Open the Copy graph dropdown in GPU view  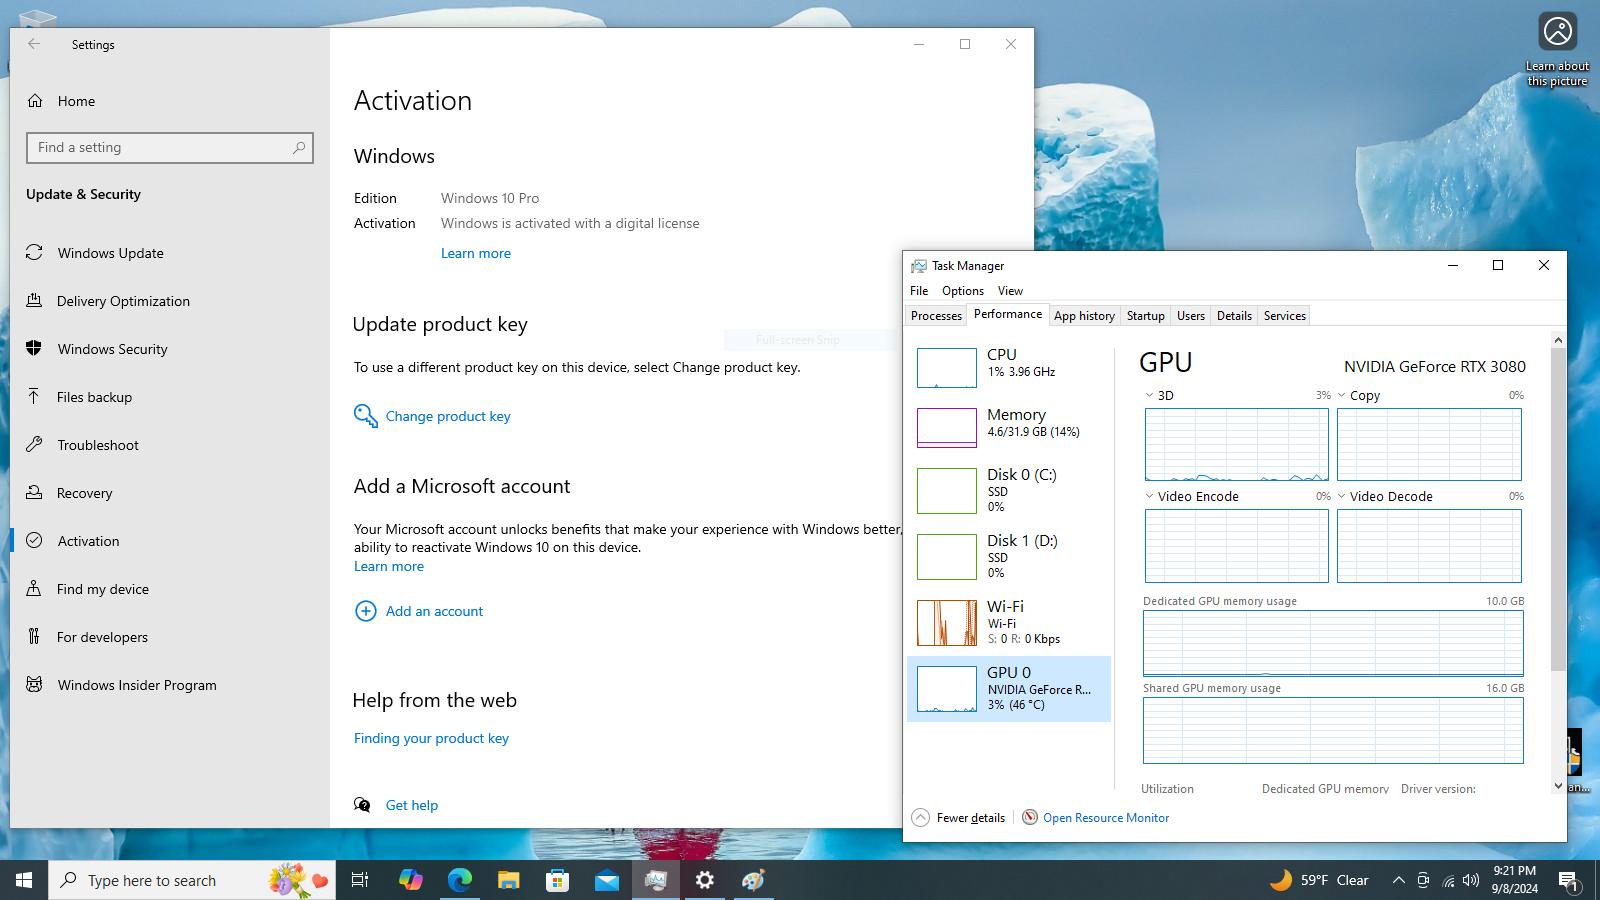1342,396
